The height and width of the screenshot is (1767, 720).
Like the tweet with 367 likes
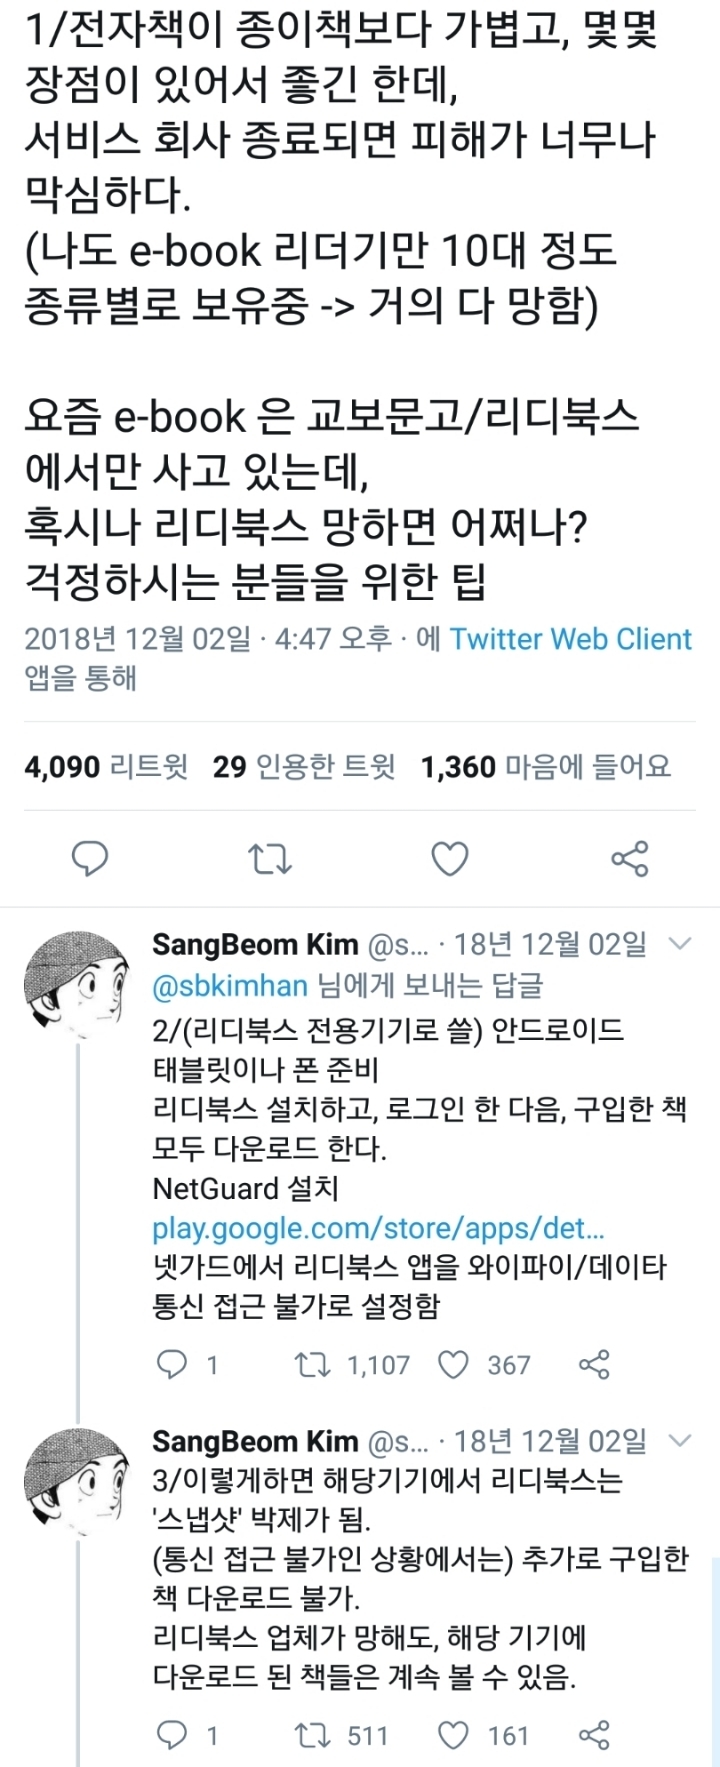coord(454,1365)
